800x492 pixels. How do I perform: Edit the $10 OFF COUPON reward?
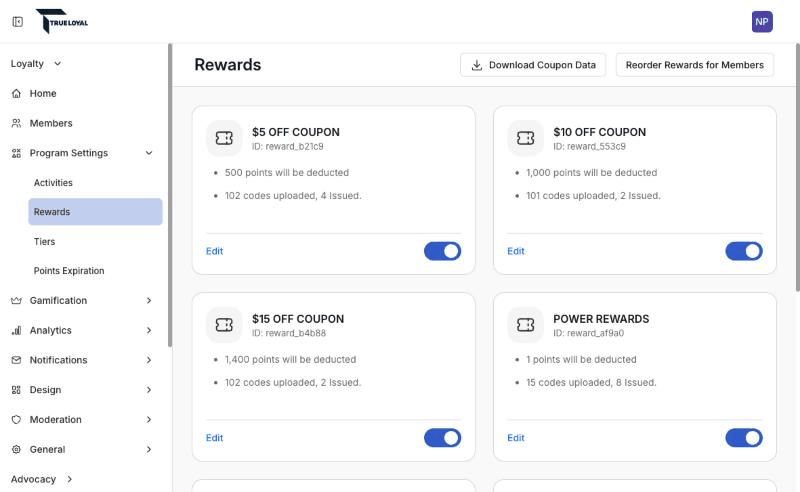click(x=516, y=251)
